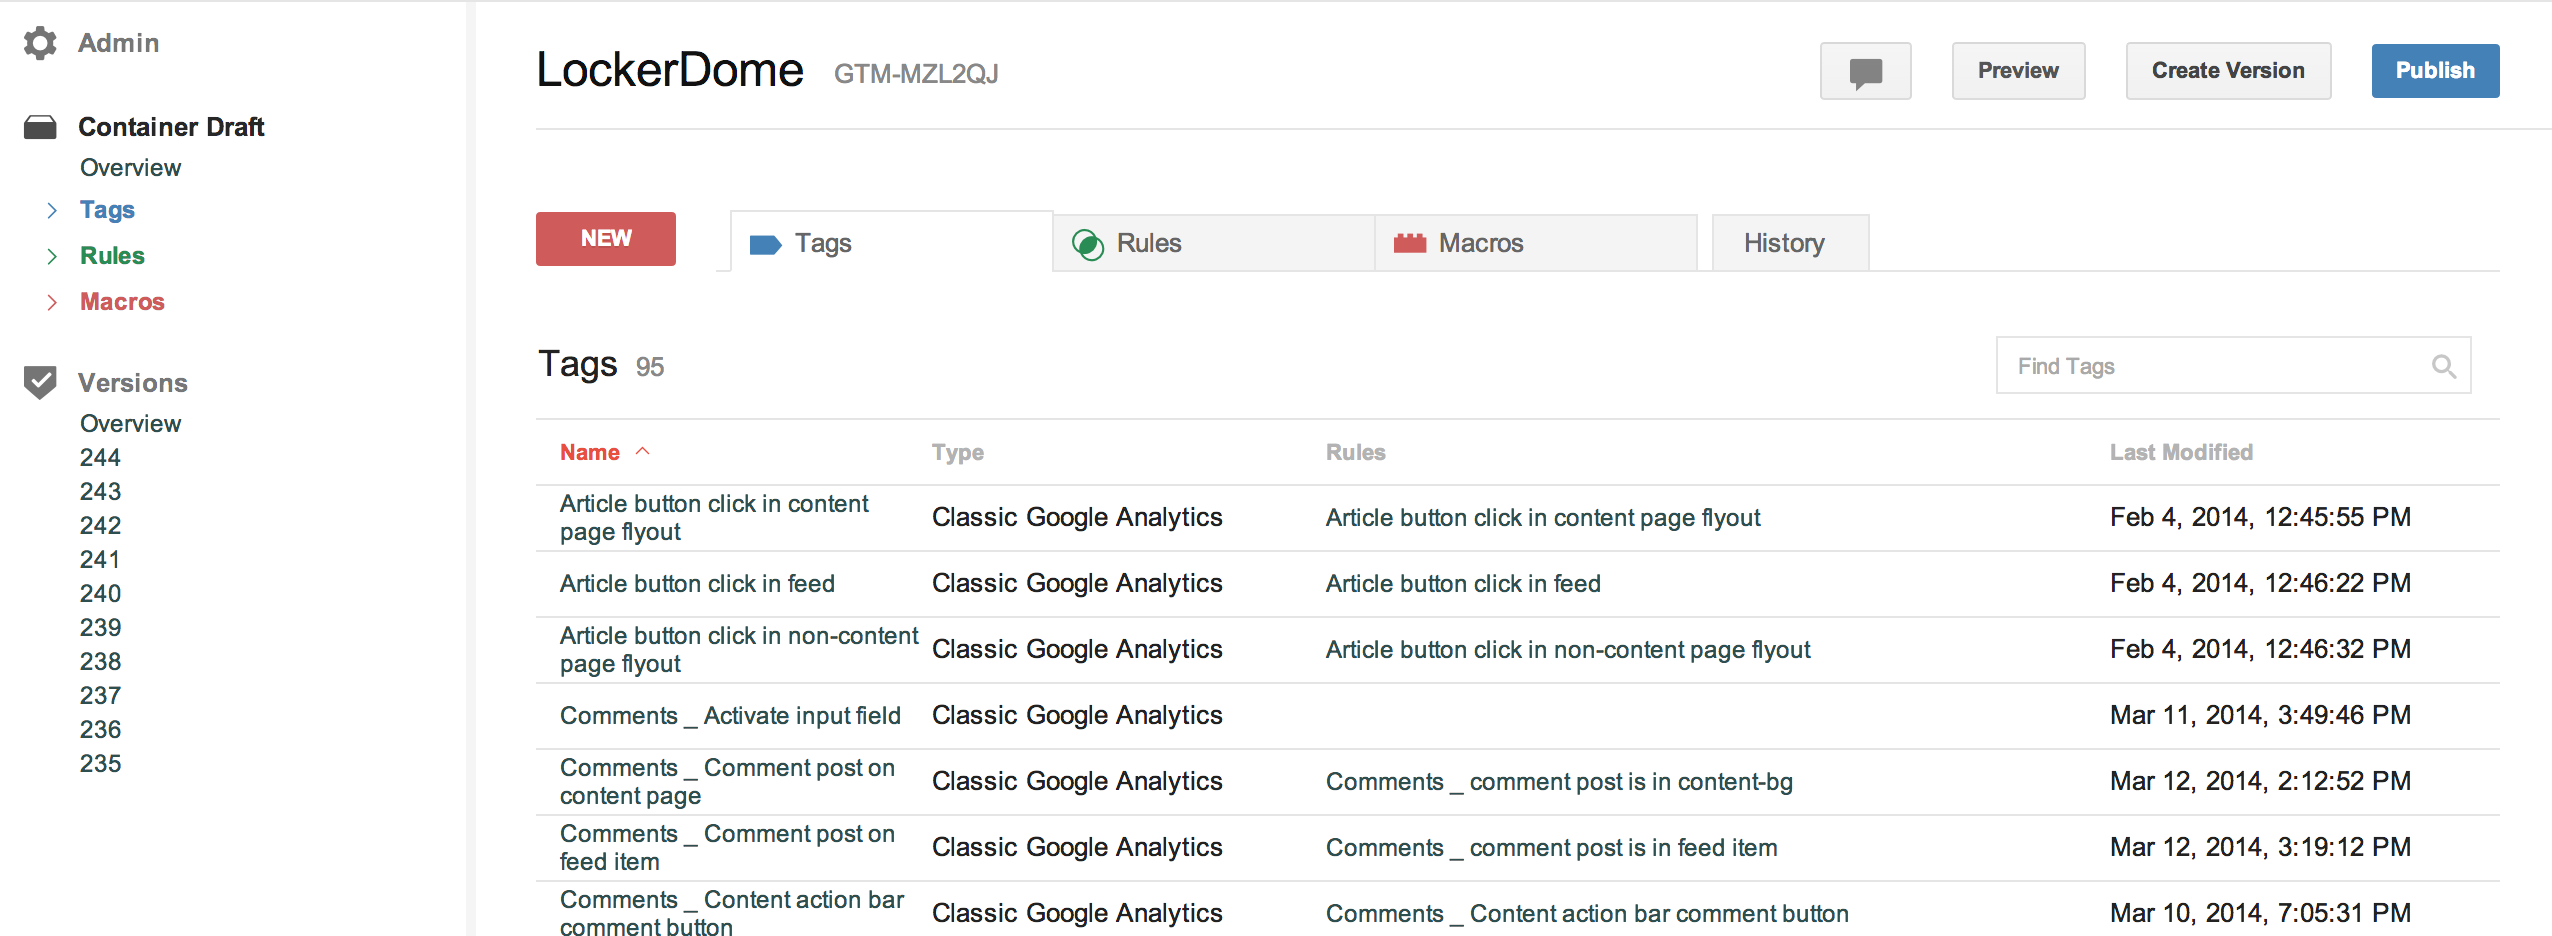Image resolution: width=2552 pixels, height=936 pixels.
Task: Open rule 'Comments _ Content action bar comment button'
Action: pyautogui.click(x=1587, y=914)
